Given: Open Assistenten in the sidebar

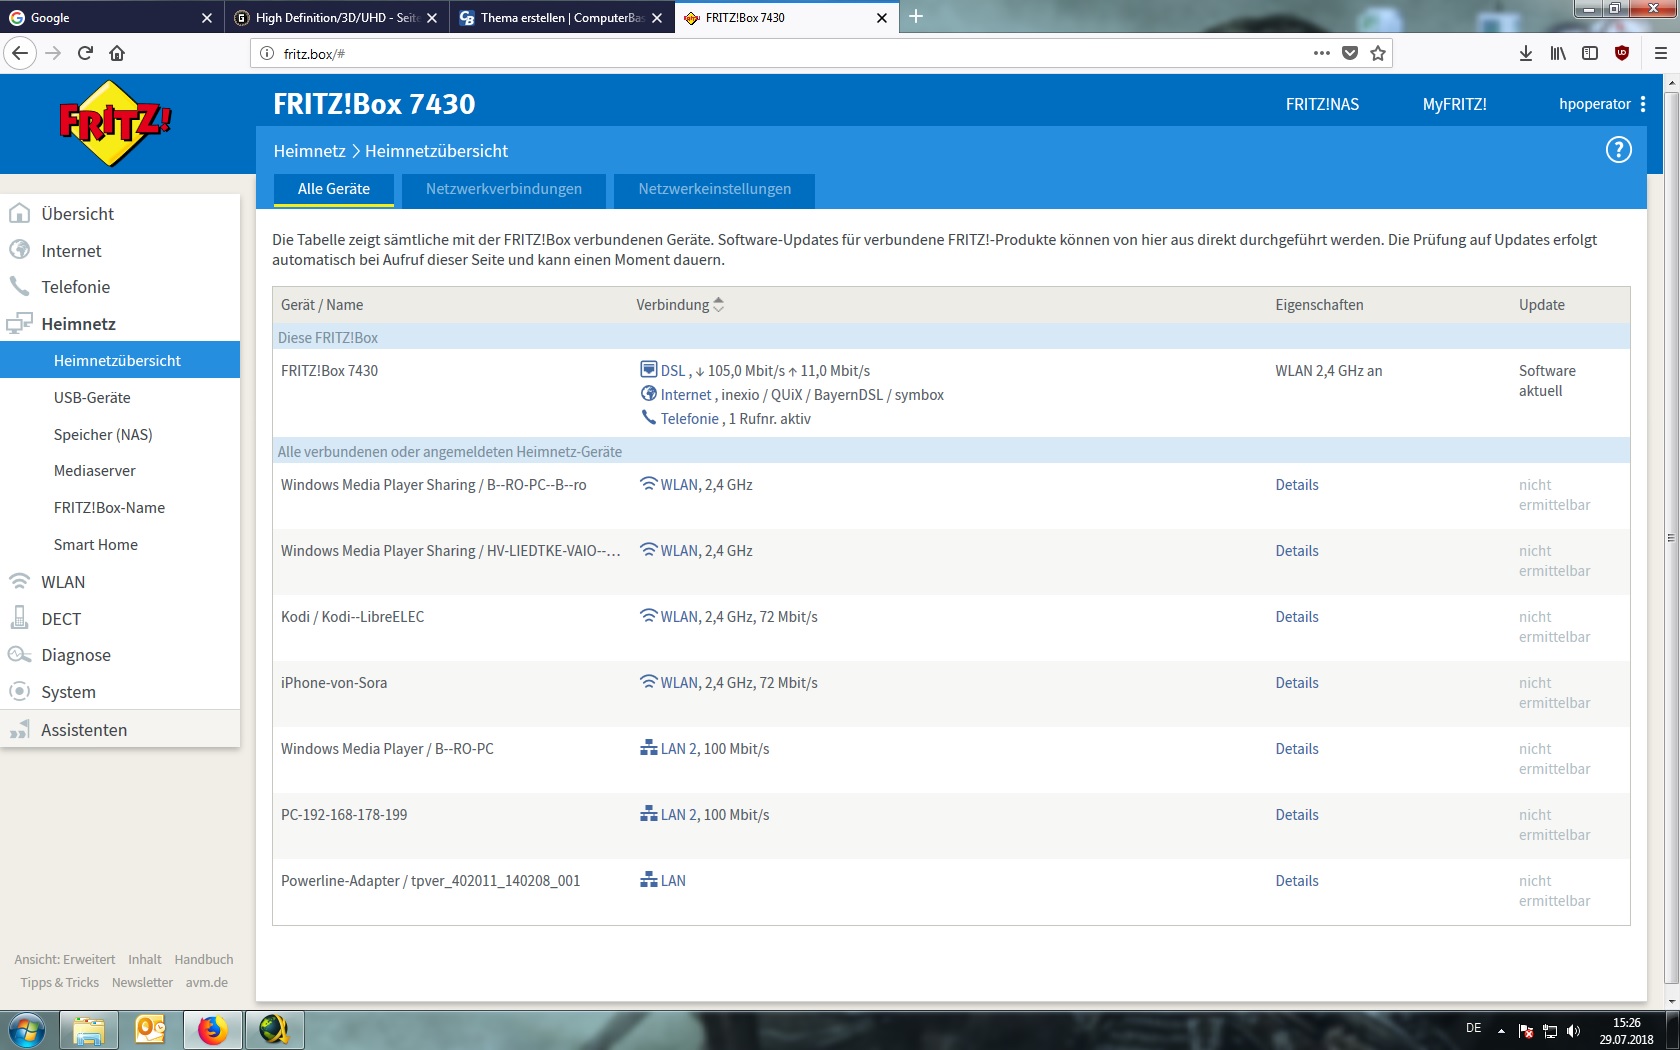Looking at the screenshot, I should coord(120,730).
